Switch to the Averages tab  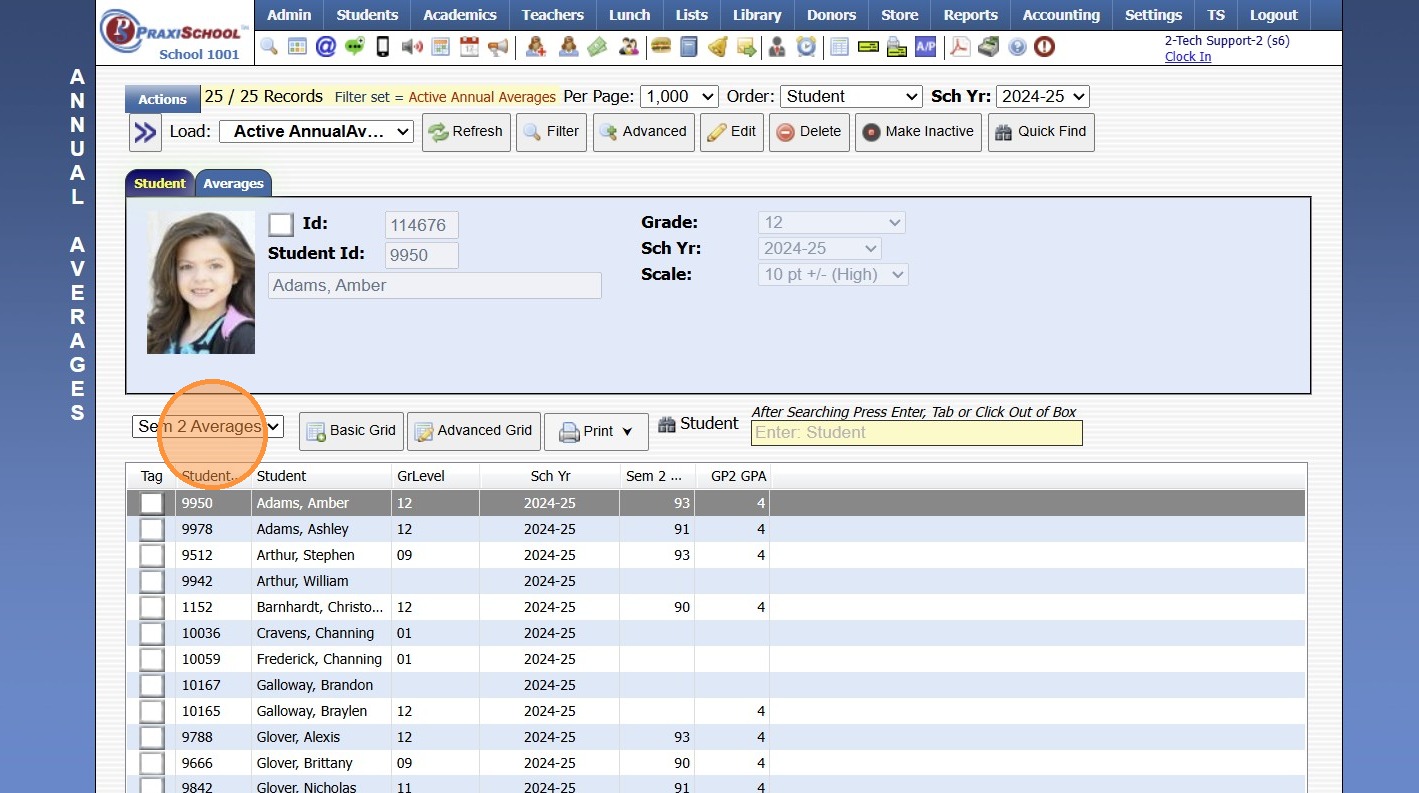click(x=233, y=183)
